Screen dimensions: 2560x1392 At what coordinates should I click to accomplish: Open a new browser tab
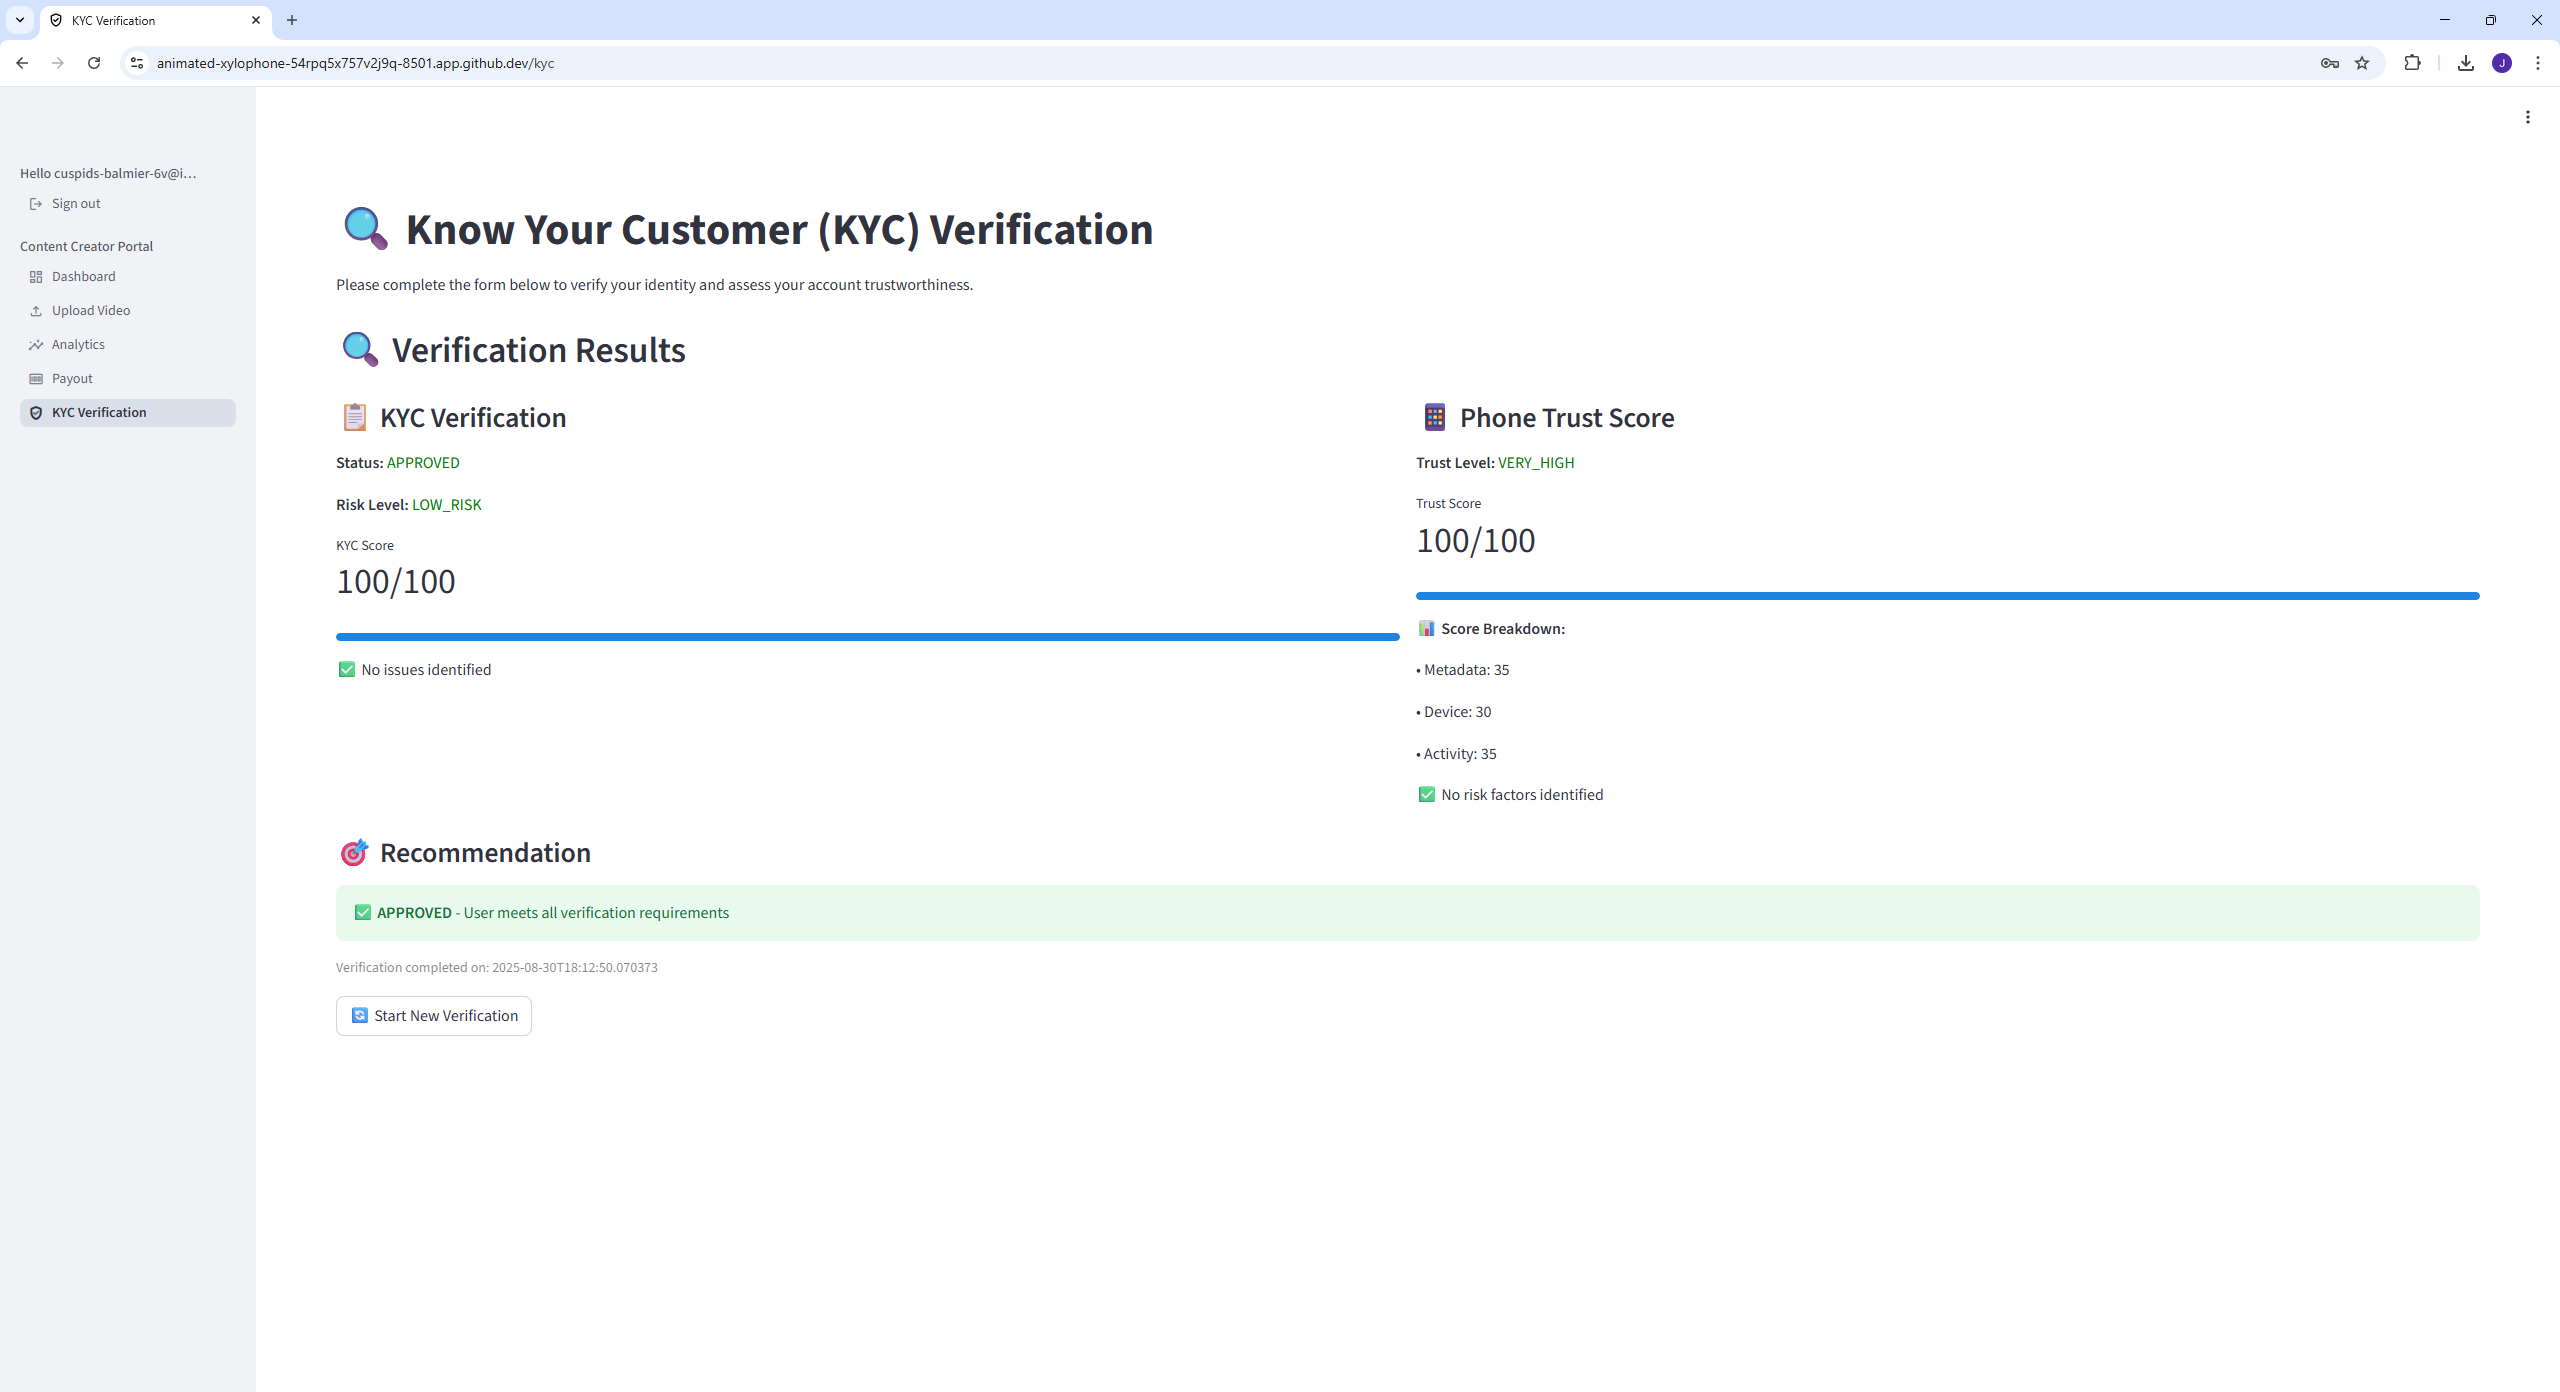coord(292,20)
